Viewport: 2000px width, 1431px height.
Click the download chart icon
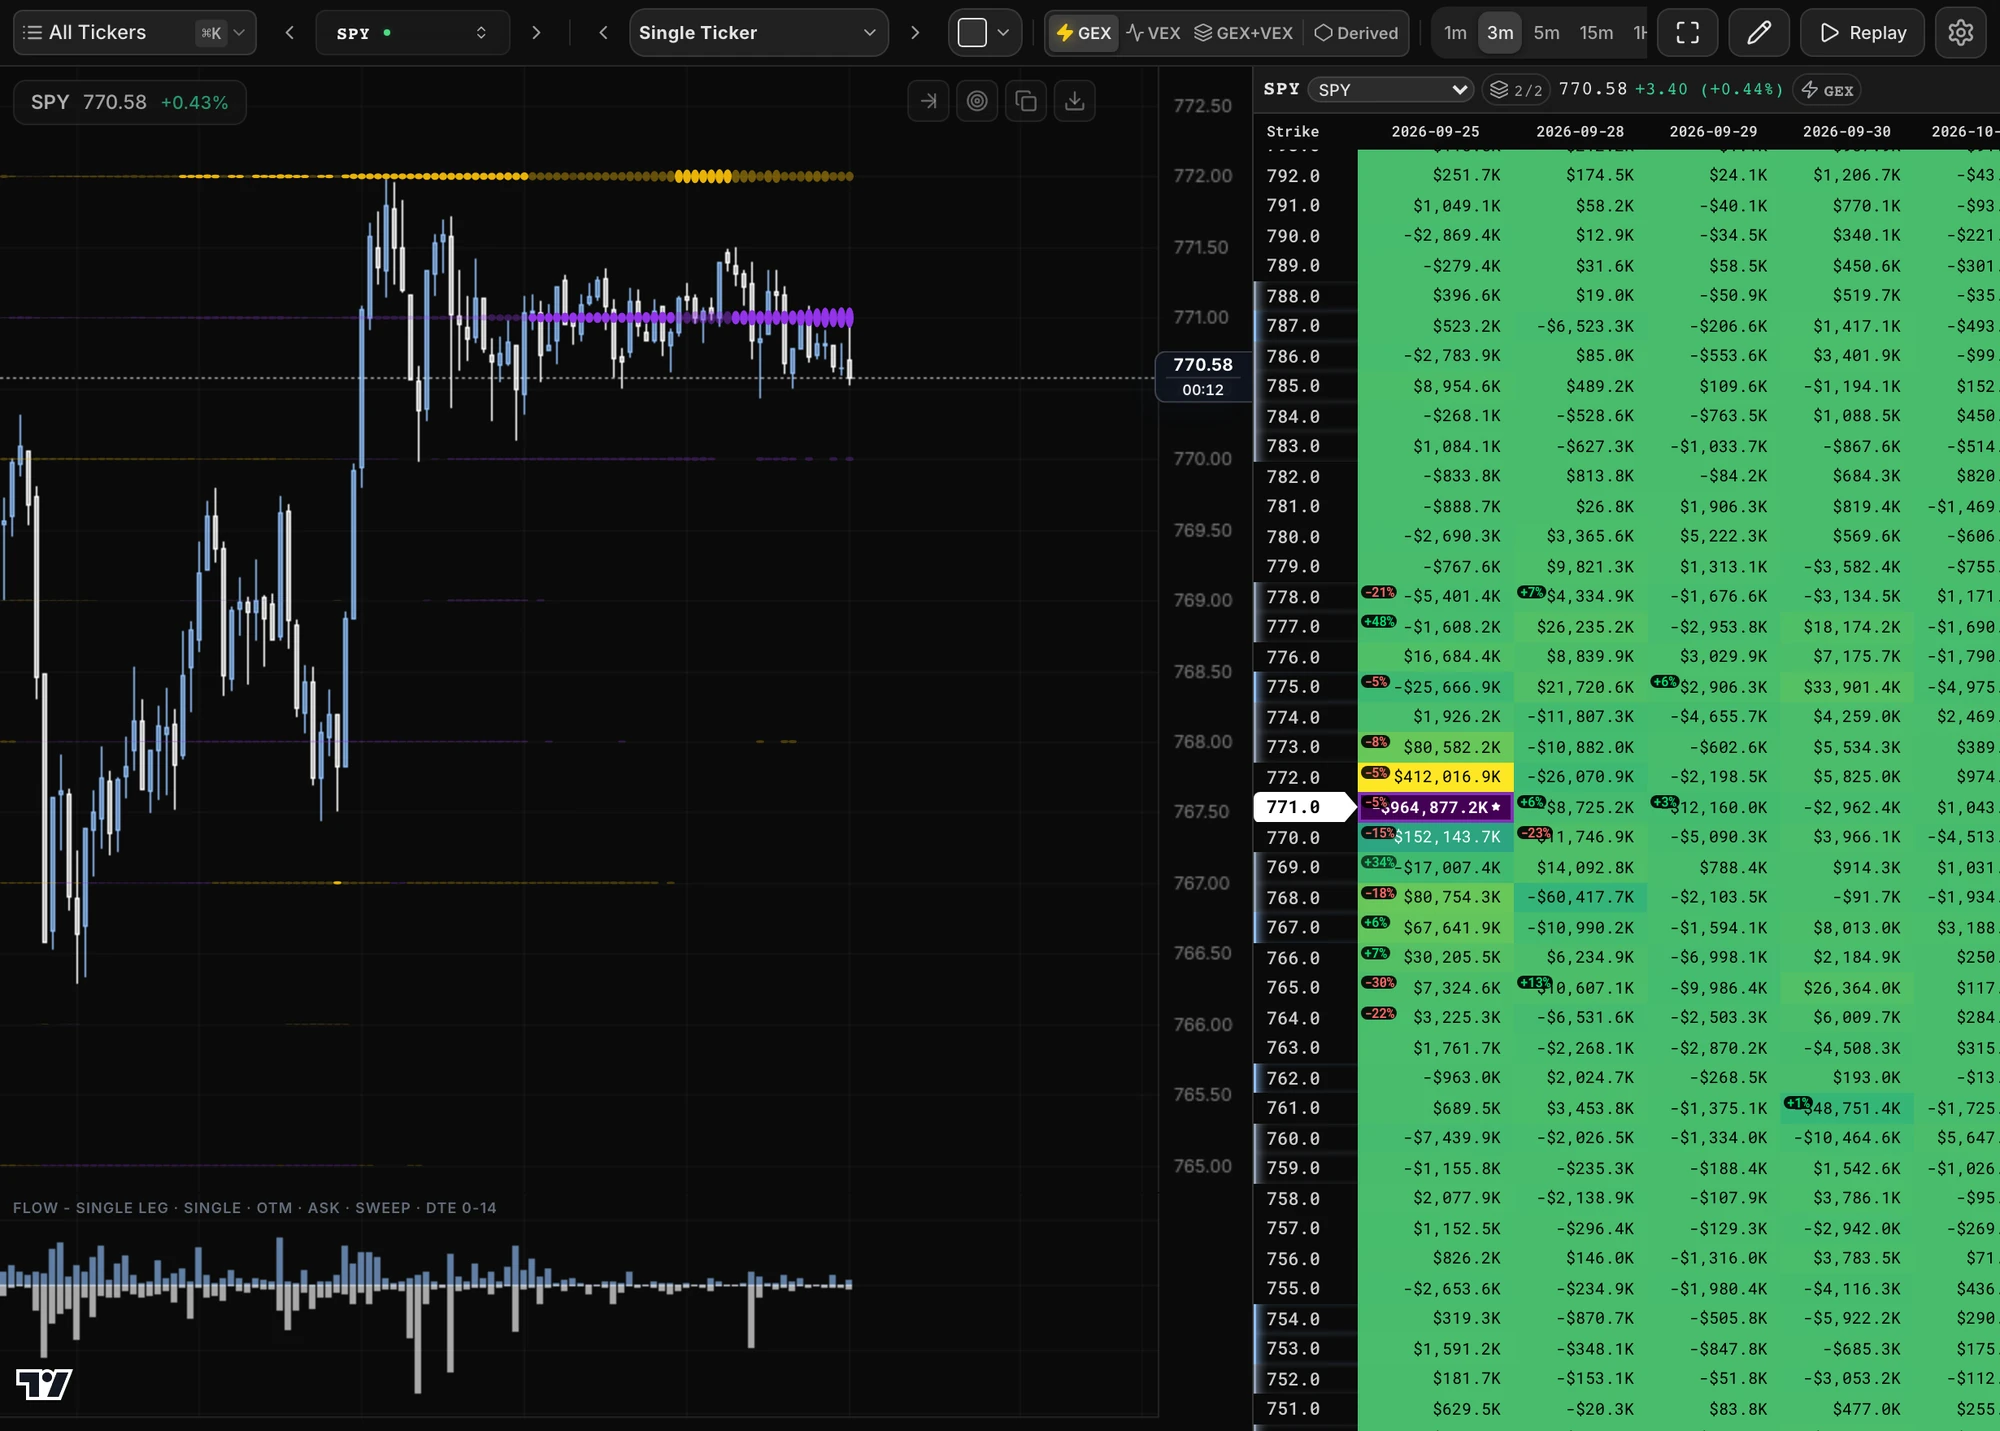point(1075,101)
